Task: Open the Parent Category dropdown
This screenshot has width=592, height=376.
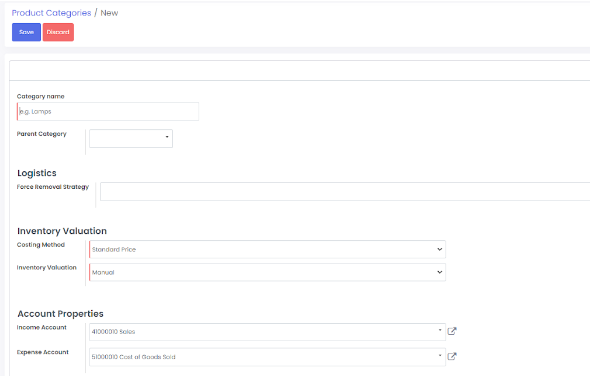Action: click(x=131, y=138)
